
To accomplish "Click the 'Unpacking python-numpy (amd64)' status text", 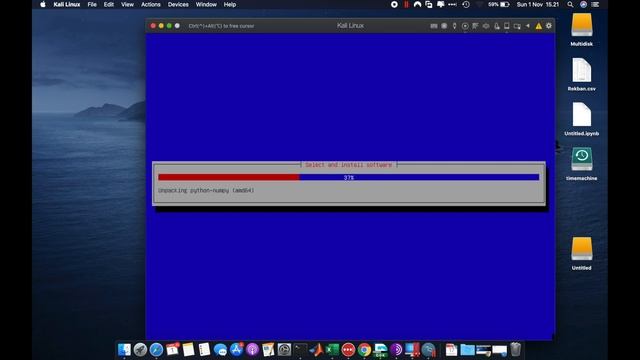I will click(206, 190).
